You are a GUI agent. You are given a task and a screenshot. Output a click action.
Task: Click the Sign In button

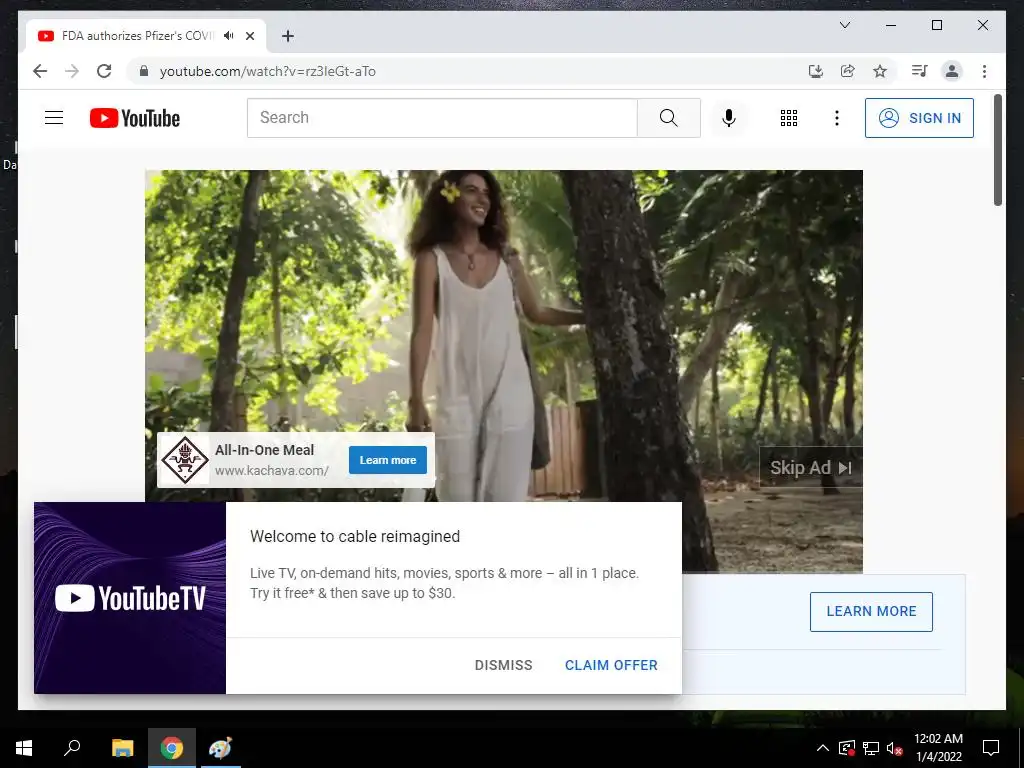point(919,118)
